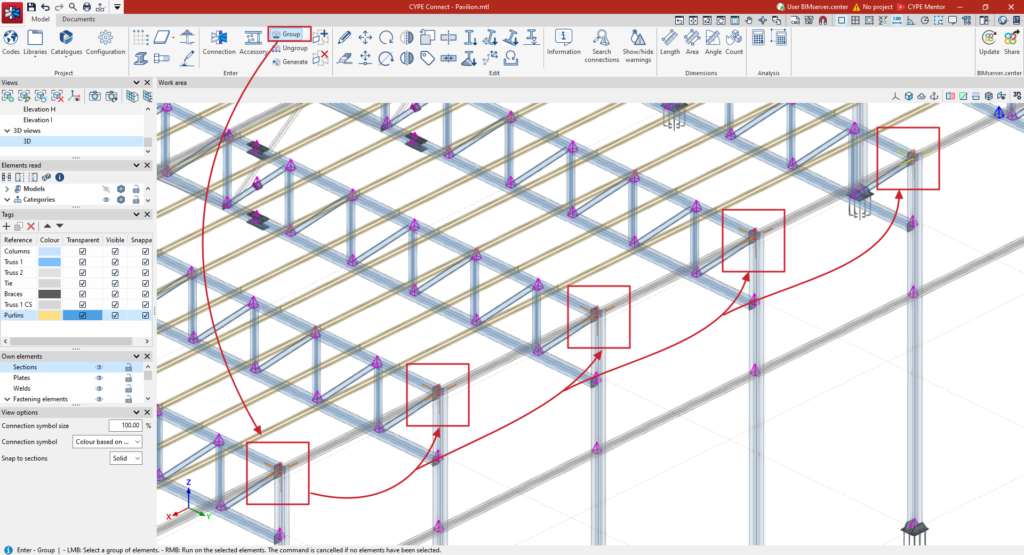The image size is (1024, 555).
Task: Open the Catalogues tool
Action: tap(66, 42)
